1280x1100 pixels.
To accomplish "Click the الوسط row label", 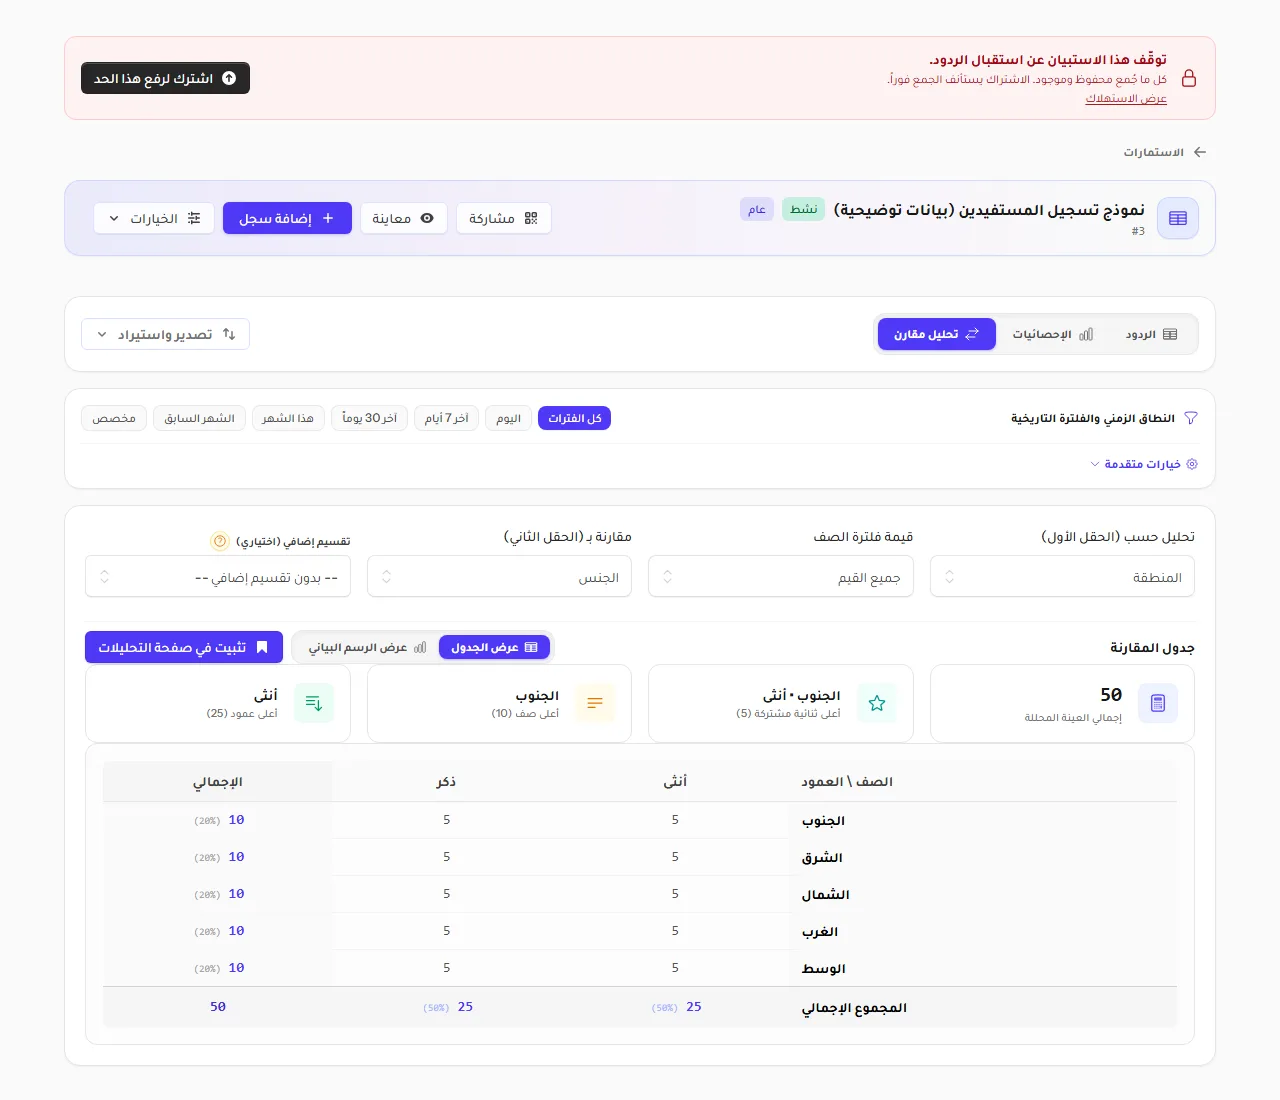I will (x=823, y=968).
